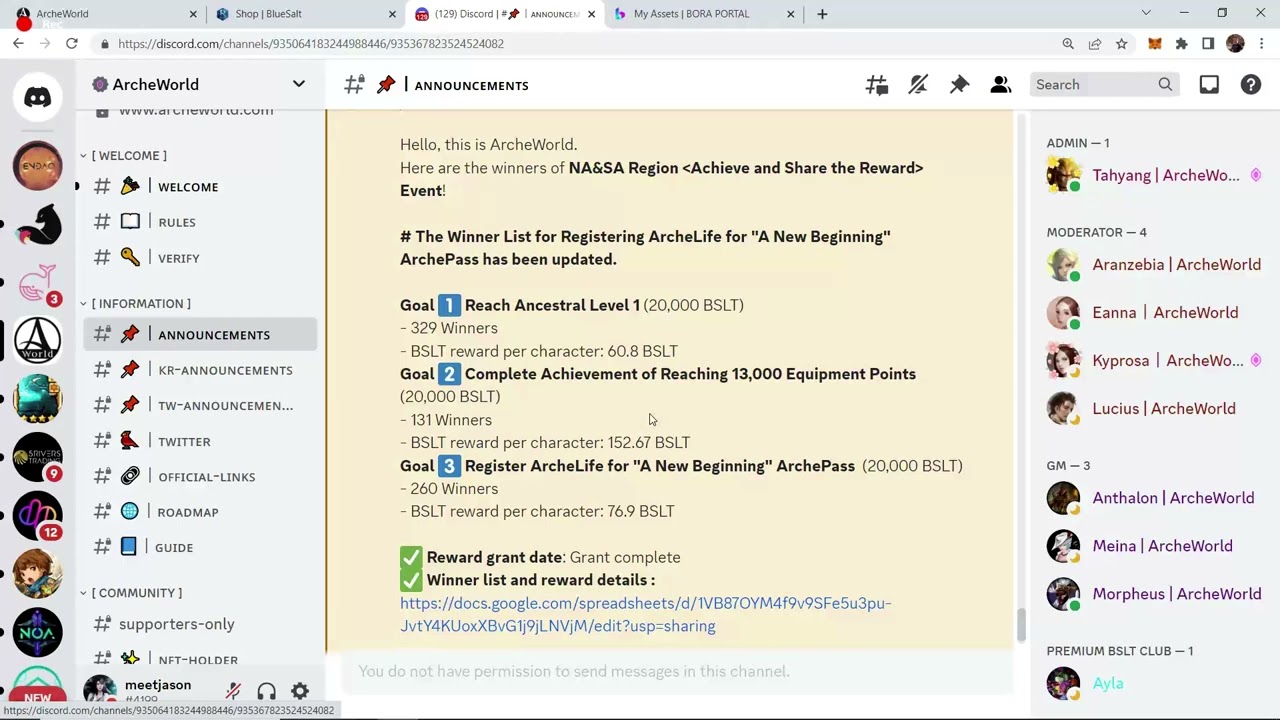Viewport: 1280px width, 720px height.
Task: Switch to Shop | BlueSalt browser tab
Action: pos(305,14)
